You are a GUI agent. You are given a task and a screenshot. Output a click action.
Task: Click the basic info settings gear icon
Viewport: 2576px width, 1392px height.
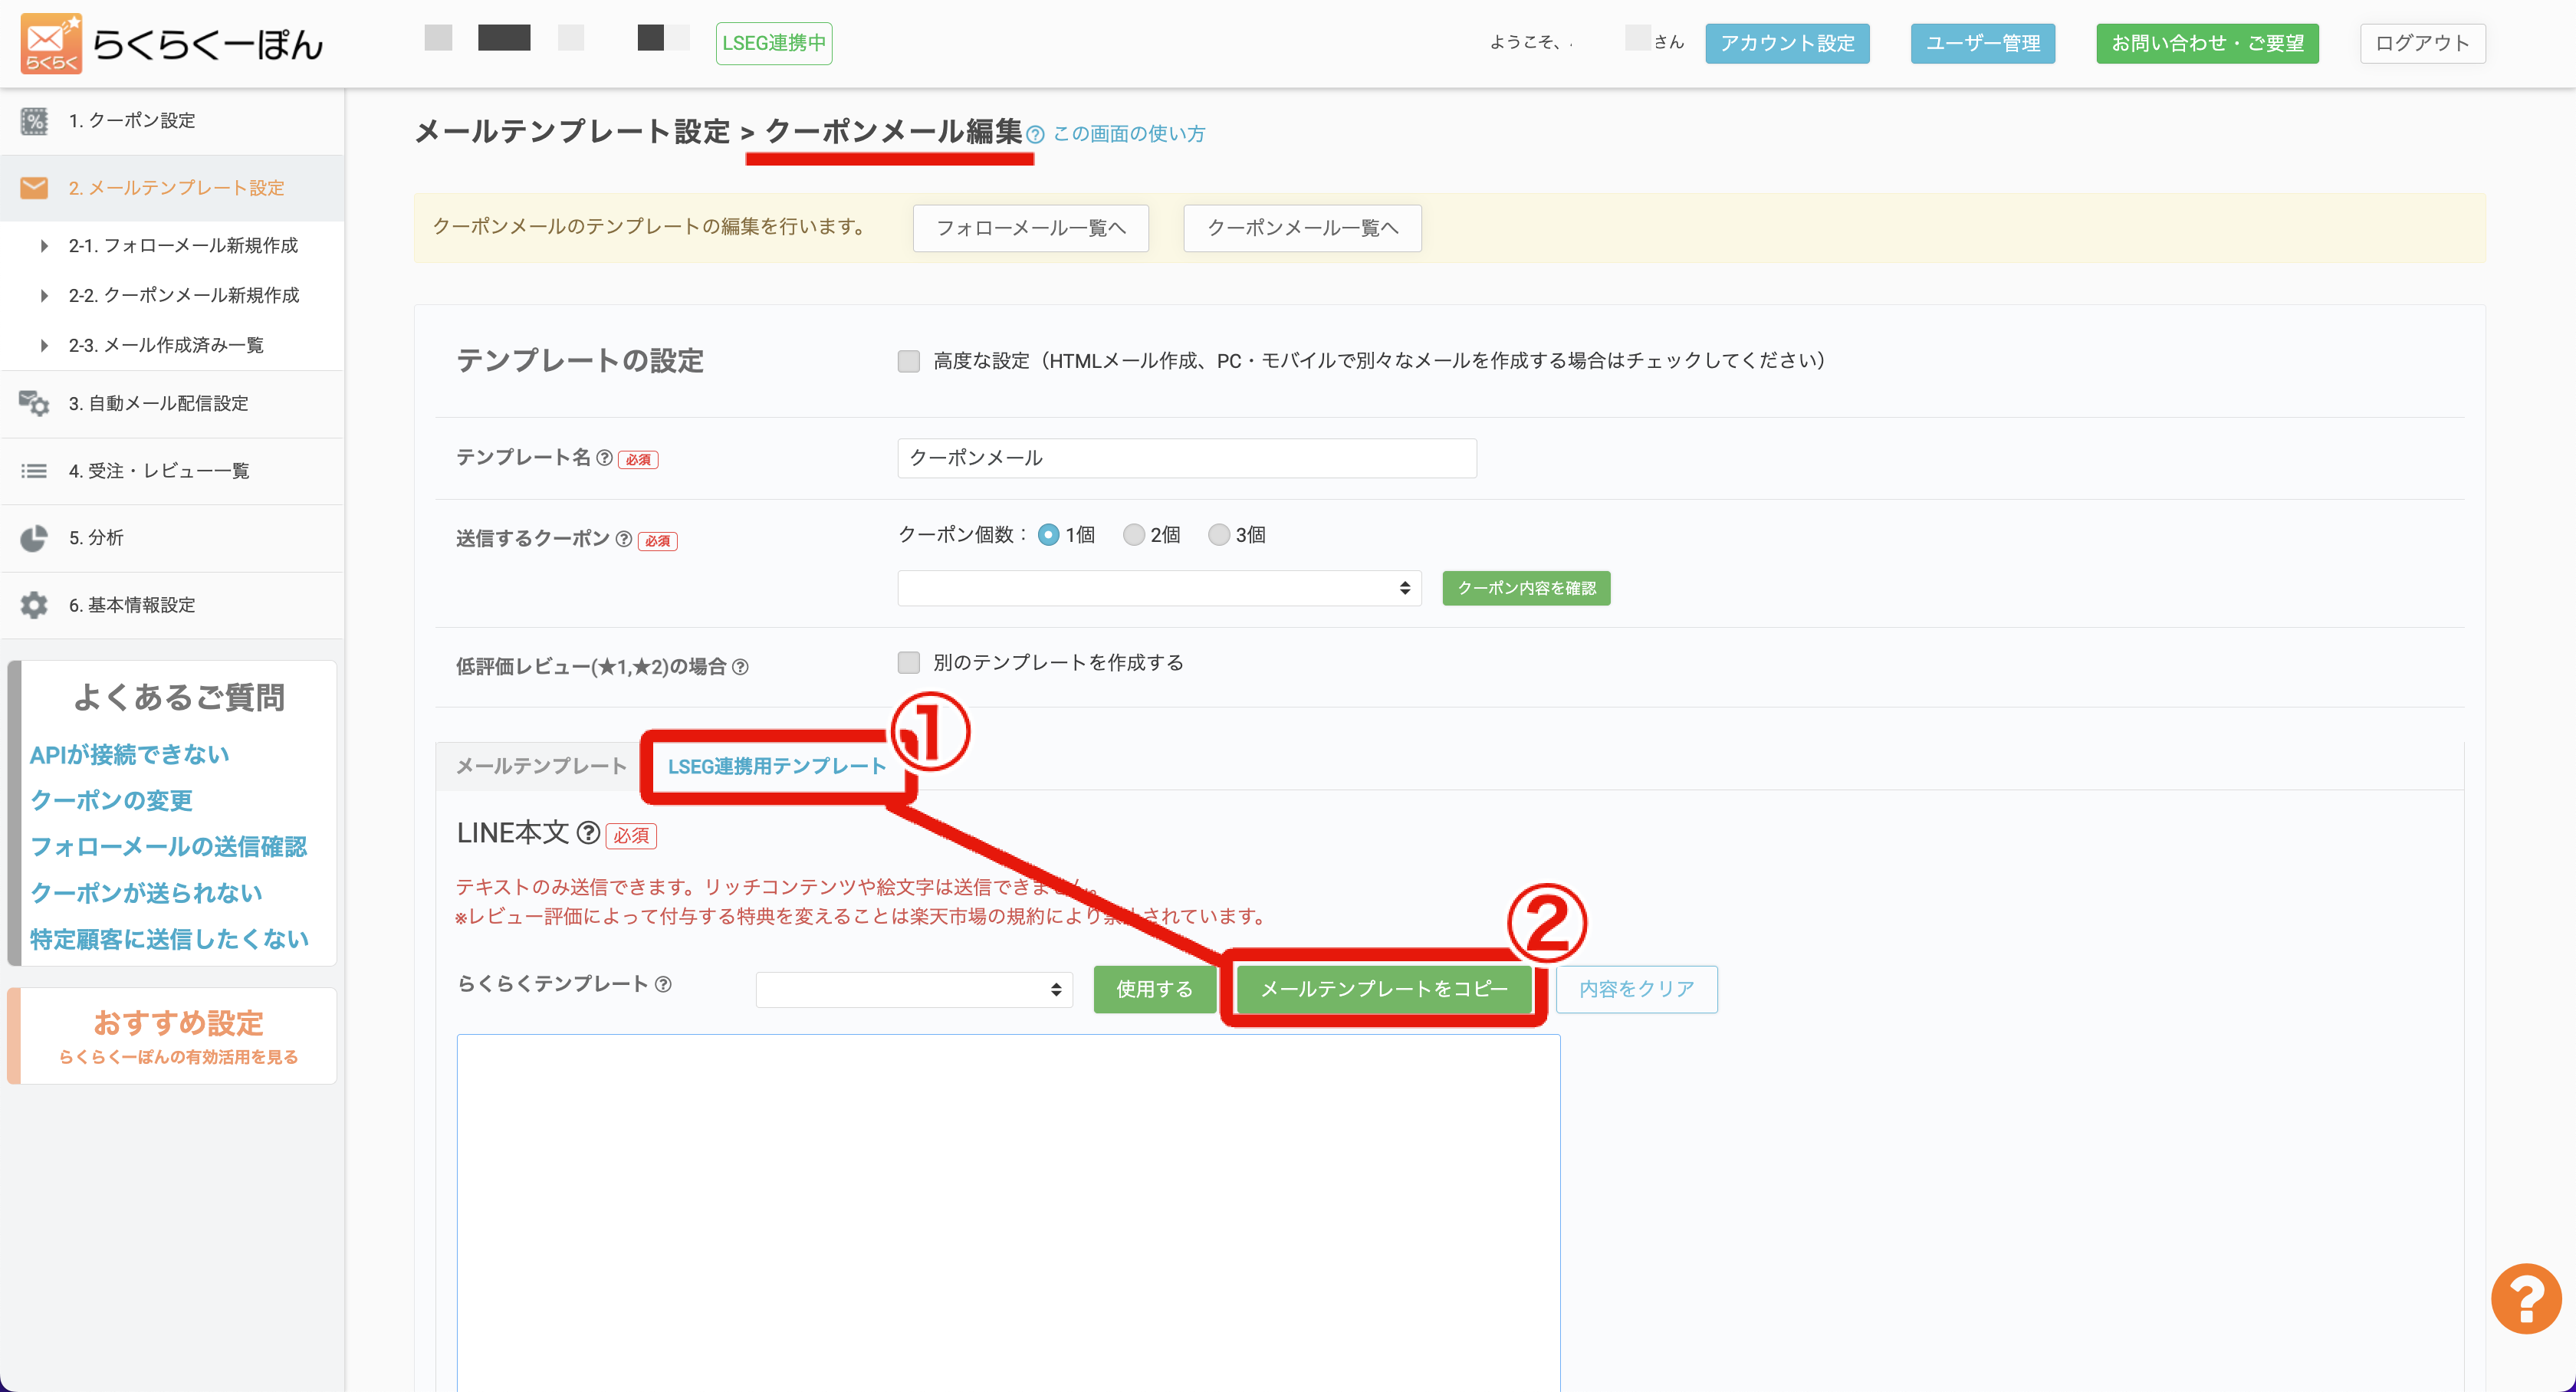pyautogui.click(x=34, y=605)
